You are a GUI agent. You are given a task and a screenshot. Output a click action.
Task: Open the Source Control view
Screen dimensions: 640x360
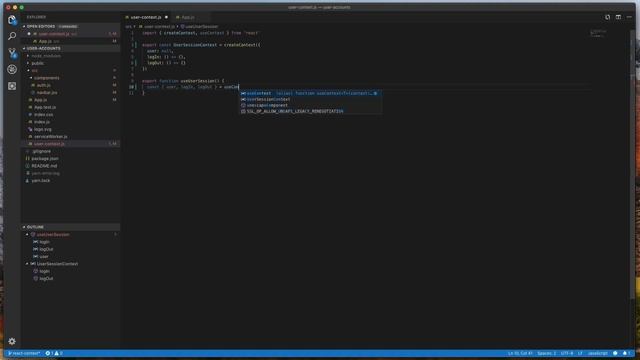tap(12, 53)
